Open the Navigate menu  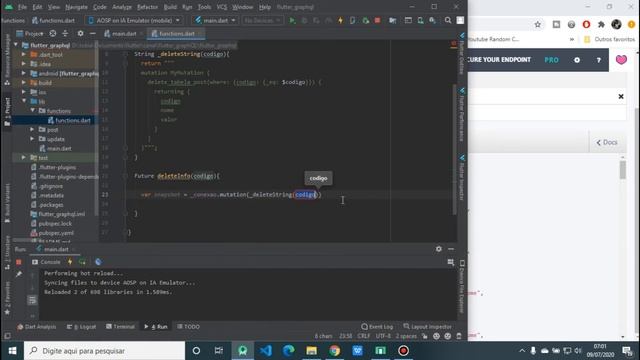76,7
